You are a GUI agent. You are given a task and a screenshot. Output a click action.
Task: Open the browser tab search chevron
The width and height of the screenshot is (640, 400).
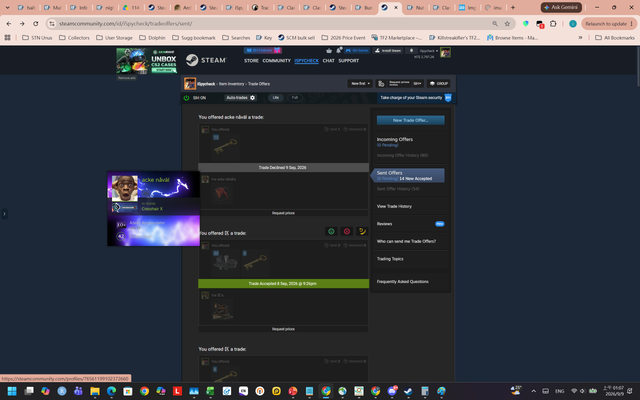click(x=7, y=7)
